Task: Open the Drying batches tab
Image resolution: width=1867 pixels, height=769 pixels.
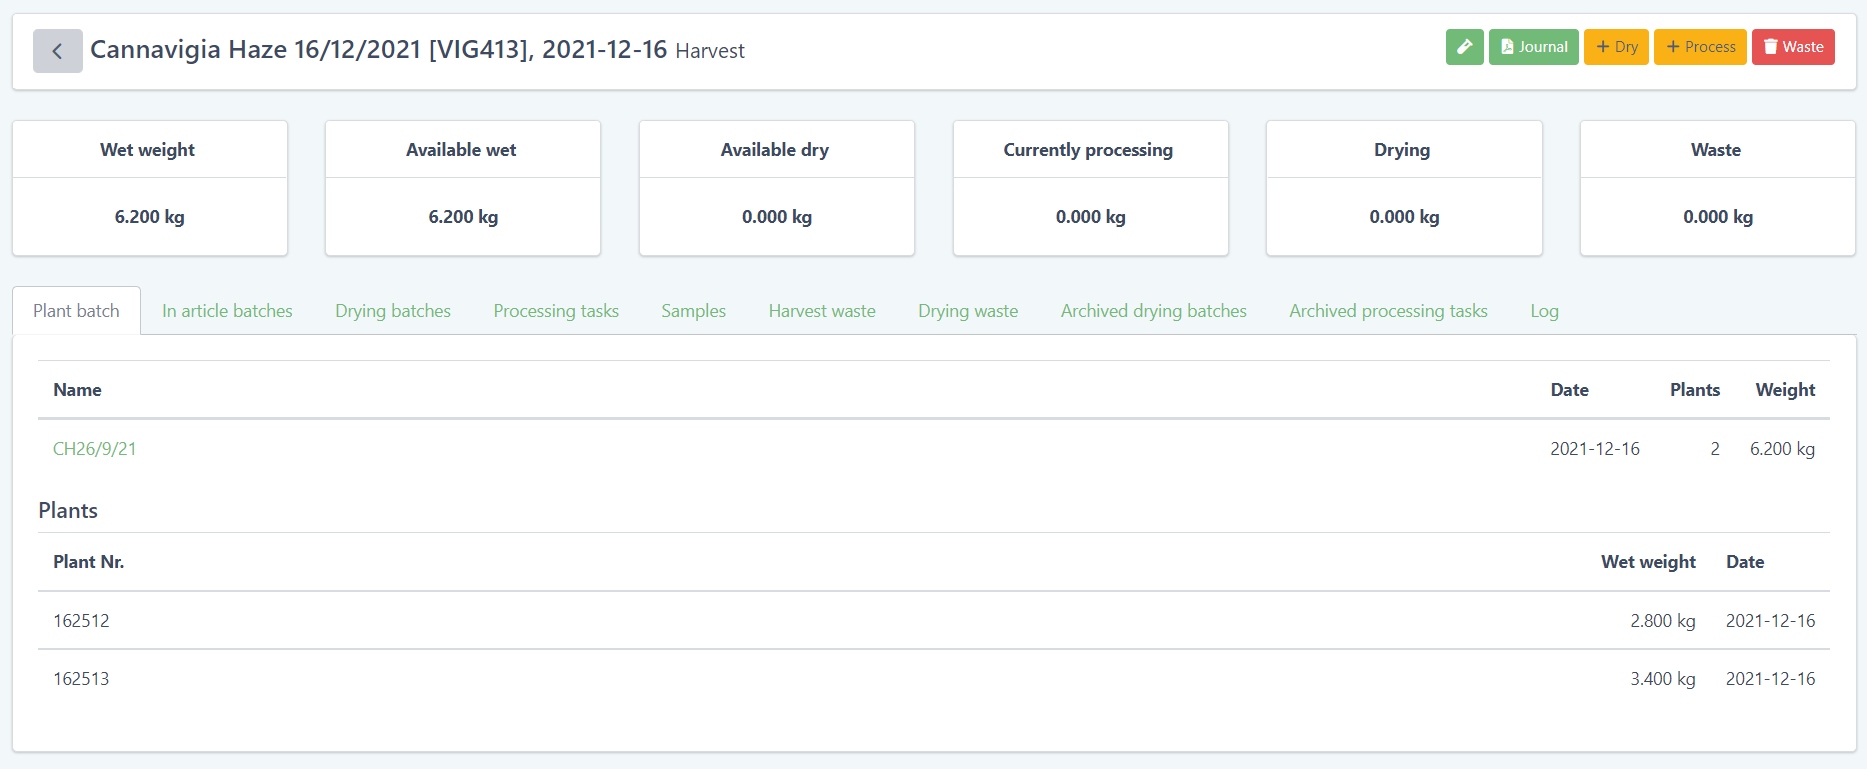Action: tap(392, 311)
